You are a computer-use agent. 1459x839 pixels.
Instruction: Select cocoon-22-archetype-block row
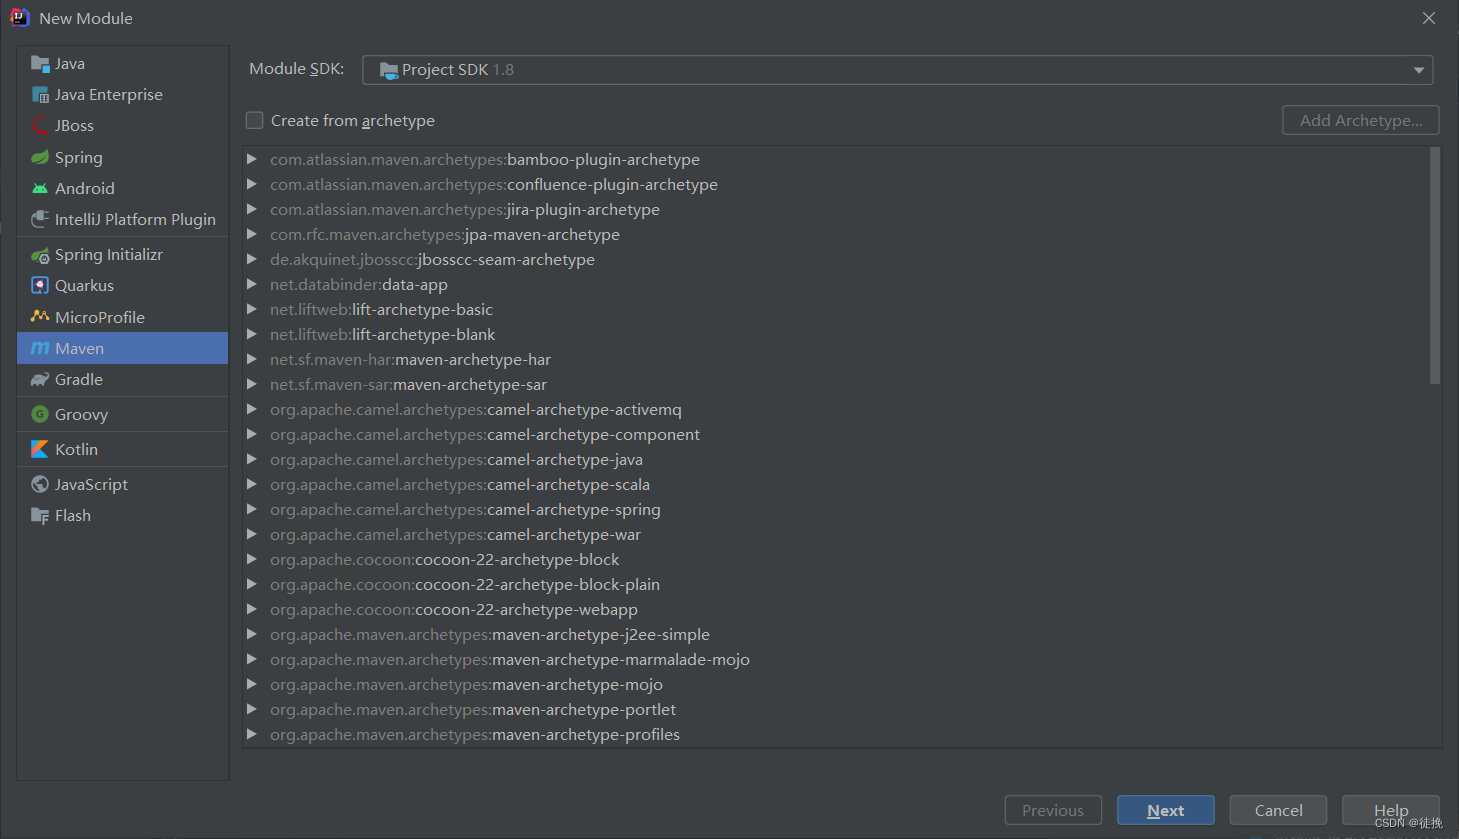(x=836, y=560)
